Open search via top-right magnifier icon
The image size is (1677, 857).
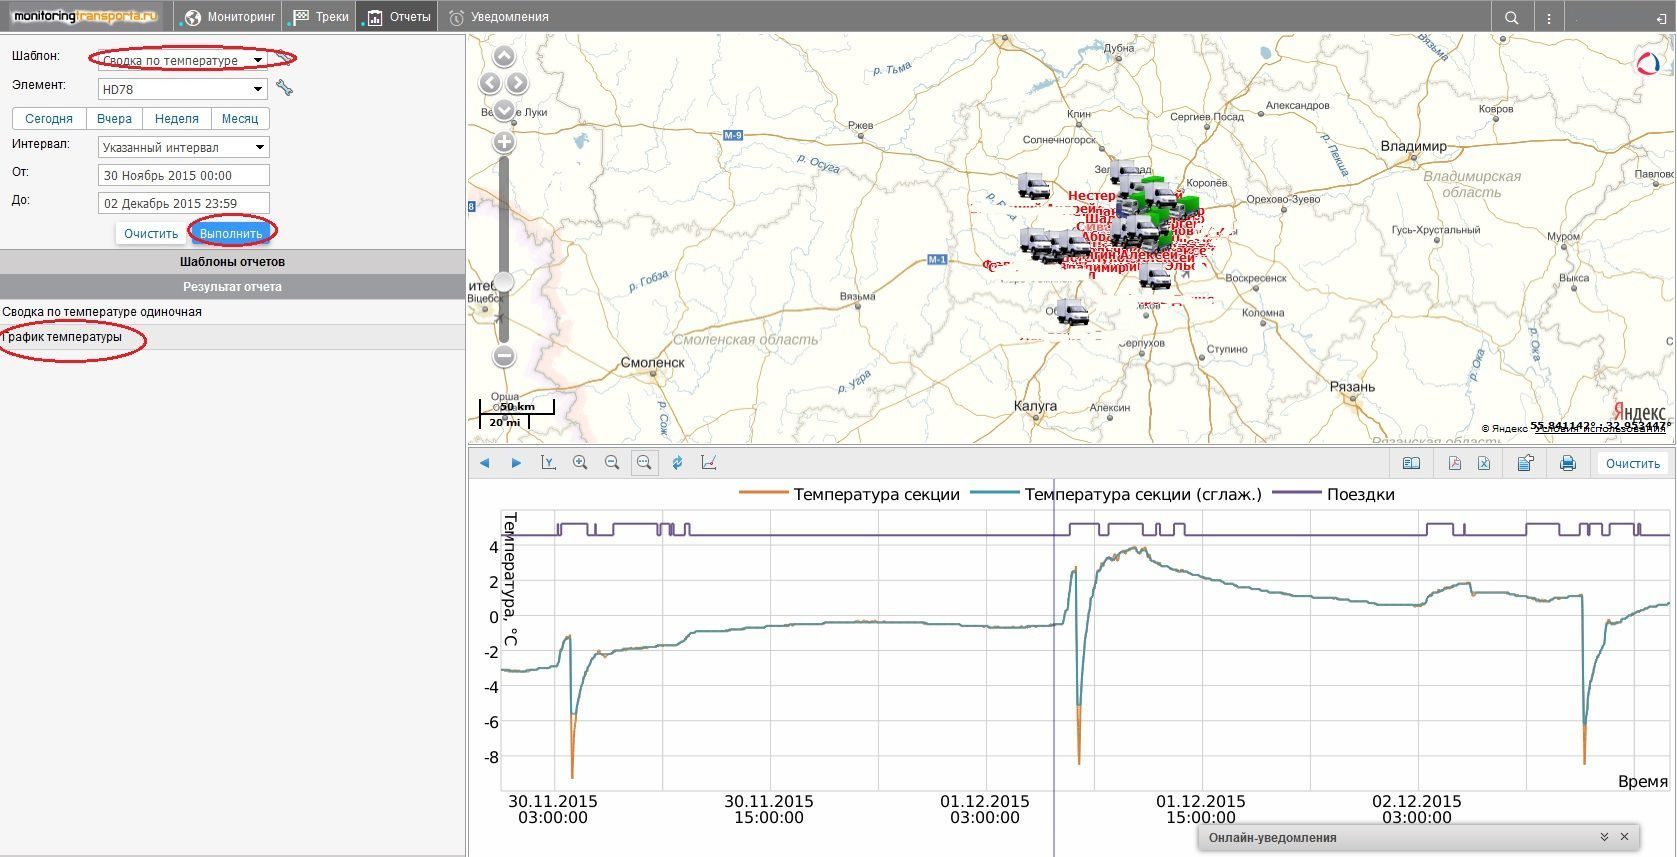click(x=1512, y=17)
